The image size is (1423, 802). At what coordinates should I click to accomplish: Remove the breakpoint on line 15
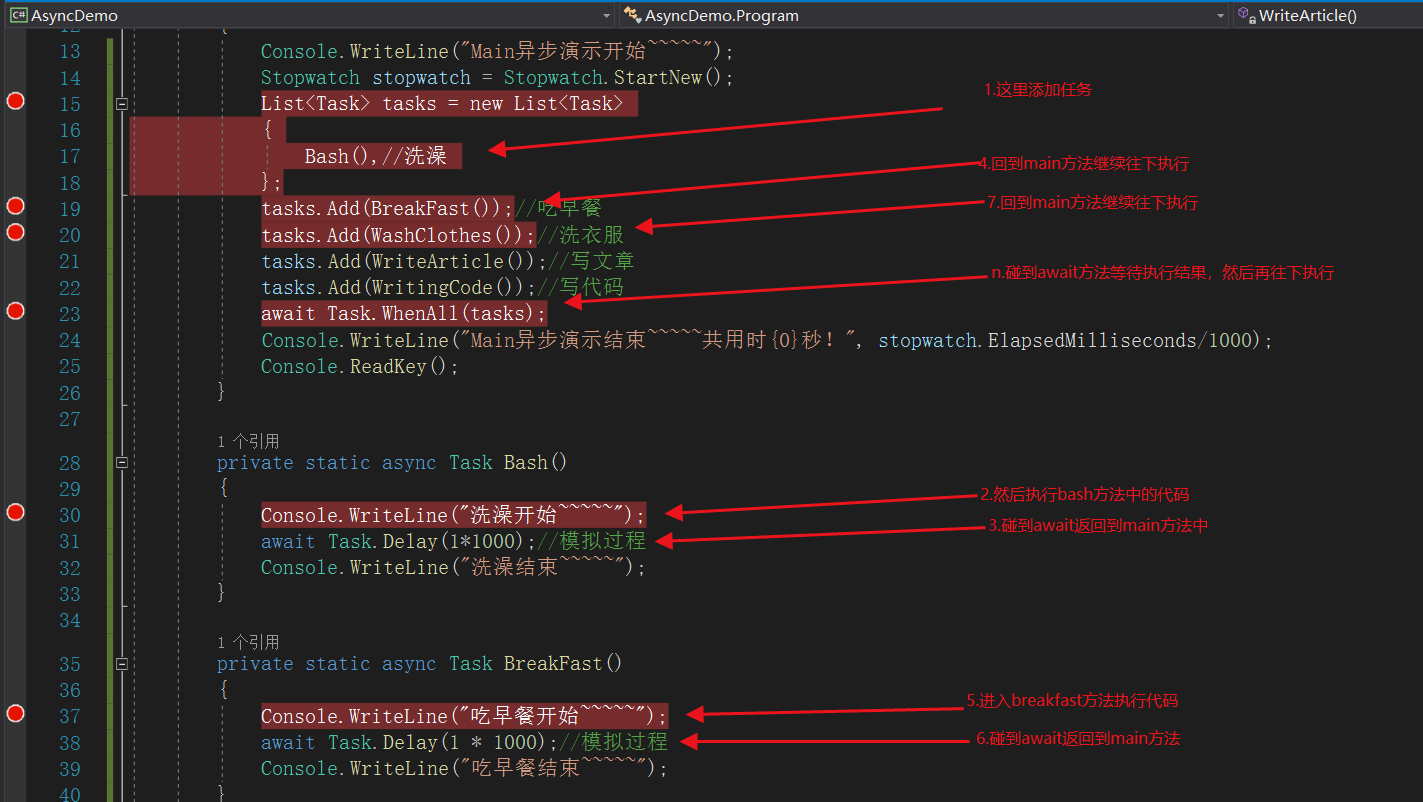pyautogui.click(x=15, y=100)
